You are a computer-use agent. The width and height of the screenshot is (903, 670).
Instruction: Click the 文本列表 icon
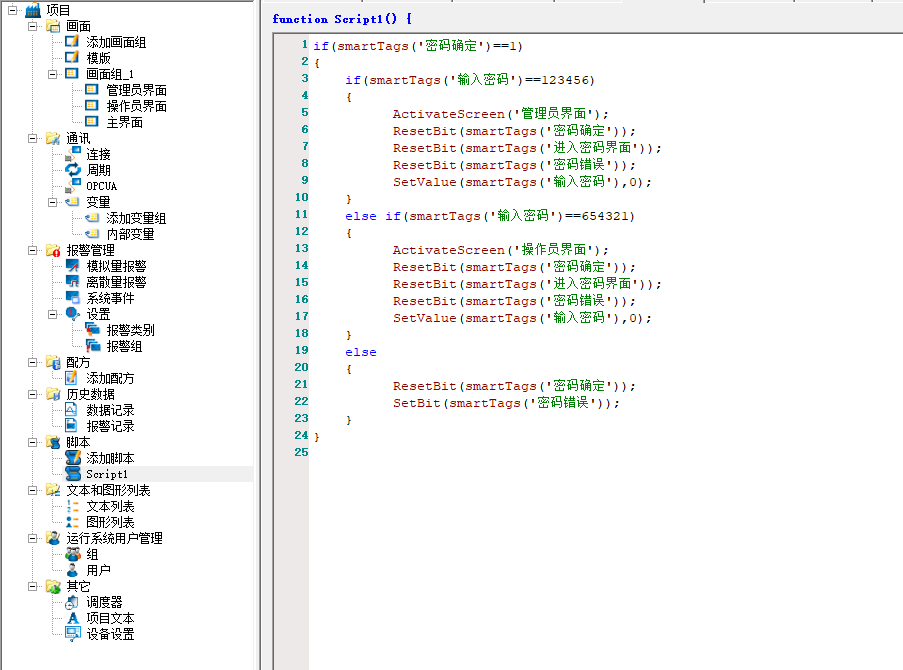click(73, 506)
